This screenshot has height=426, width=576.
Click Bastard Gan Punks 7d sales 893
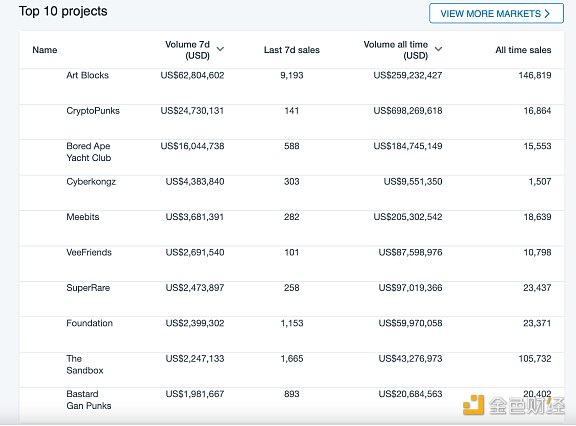[x=292, y=394]
